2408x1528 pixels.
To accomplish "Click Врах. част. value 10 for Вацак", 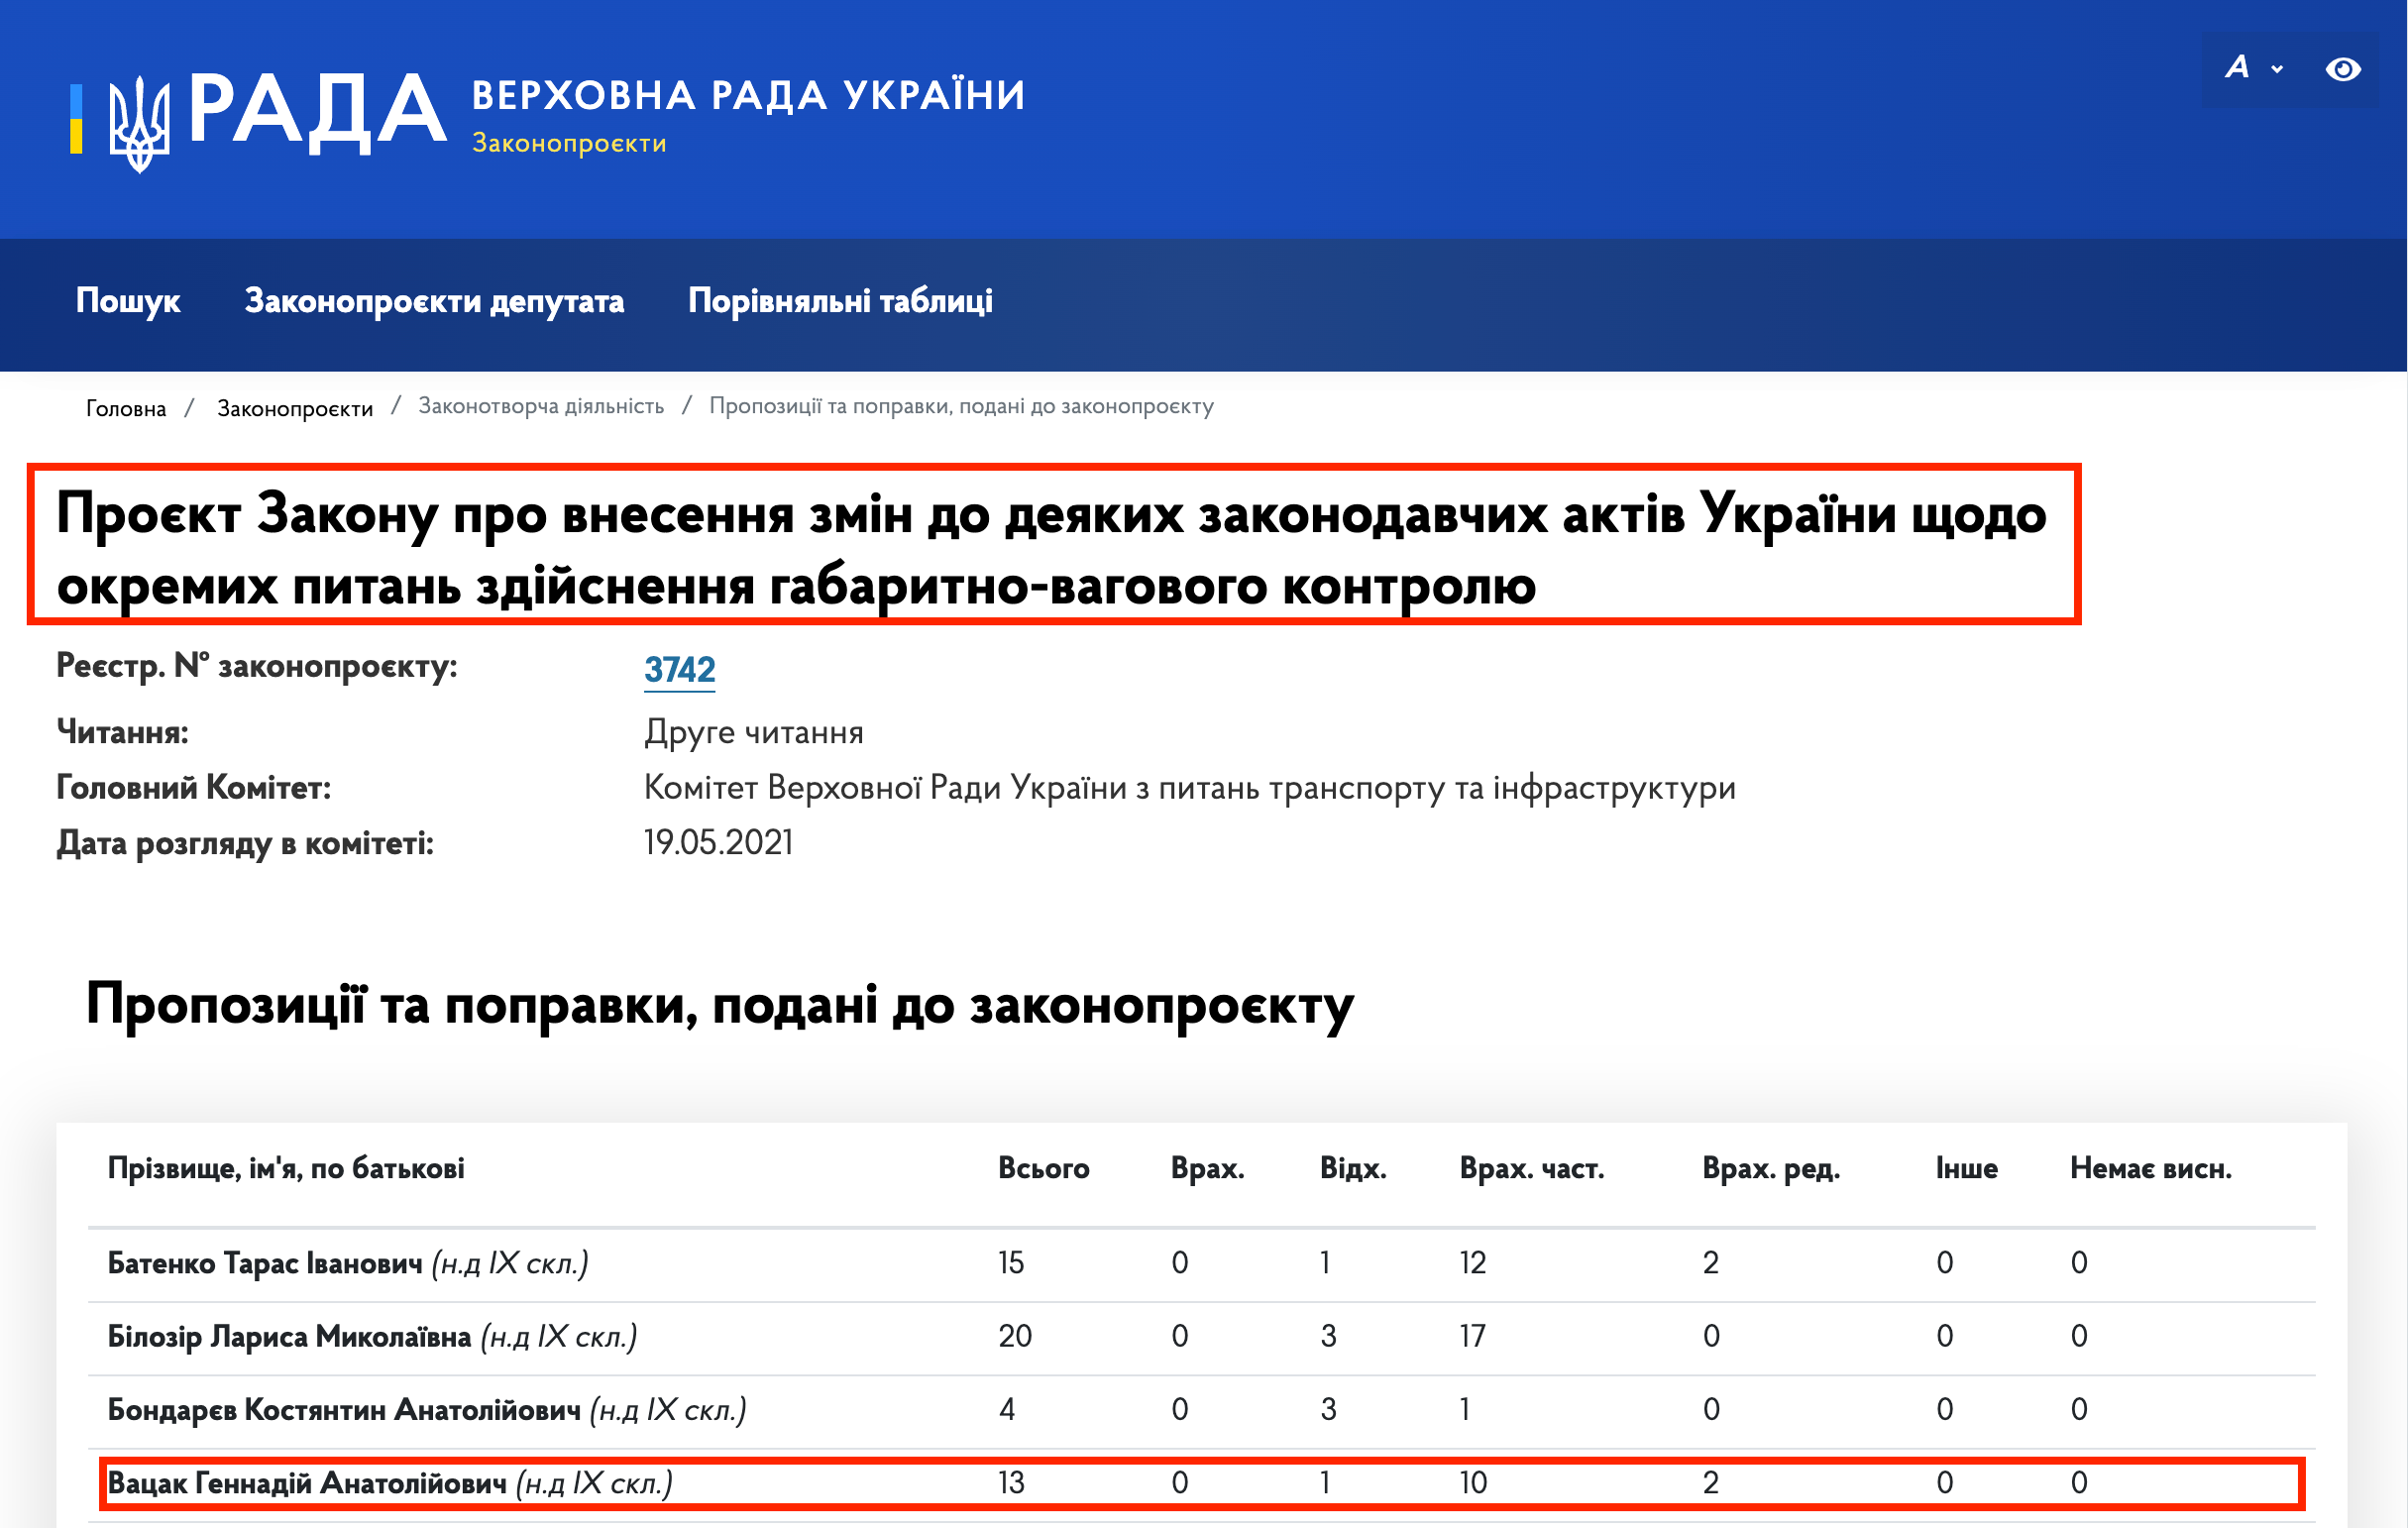I will pos(1474,1482).
